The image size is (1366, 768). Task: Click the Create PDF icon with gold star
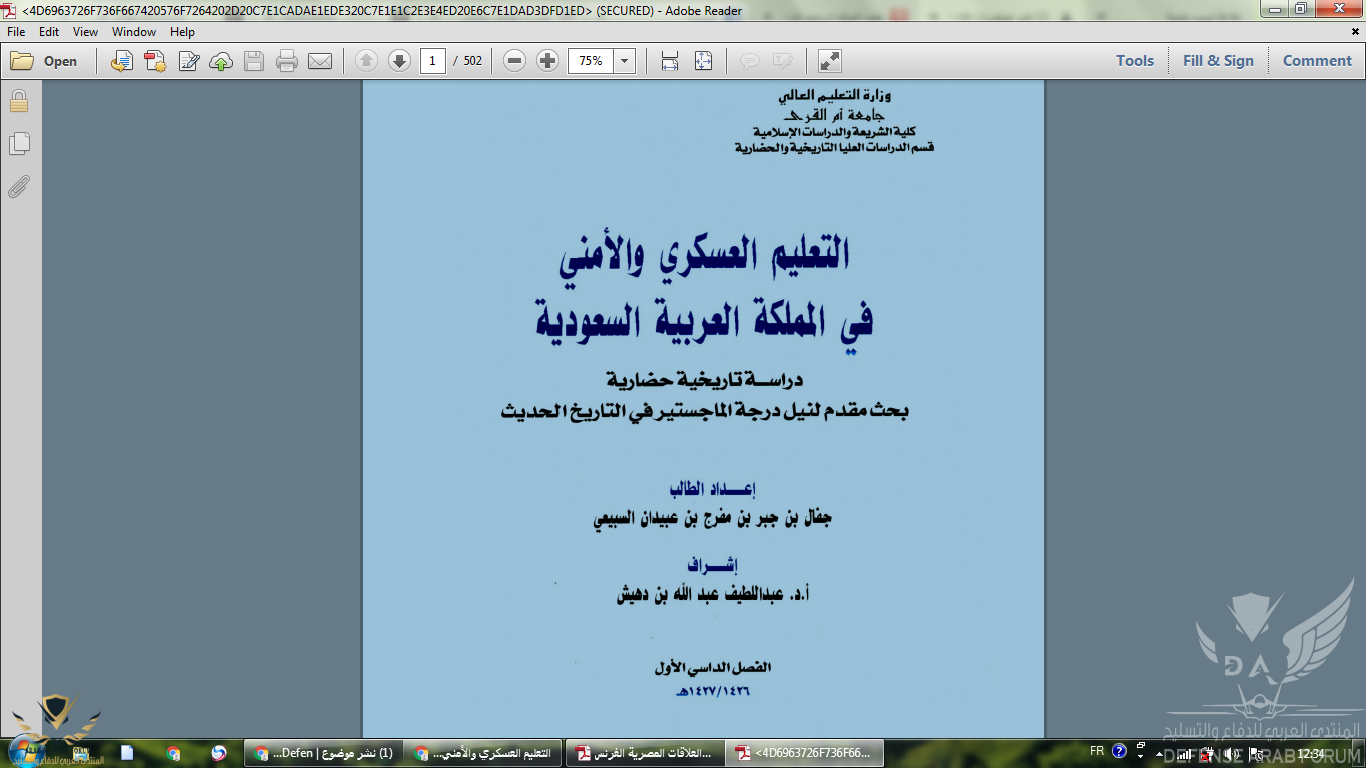(x=155, y=61)
